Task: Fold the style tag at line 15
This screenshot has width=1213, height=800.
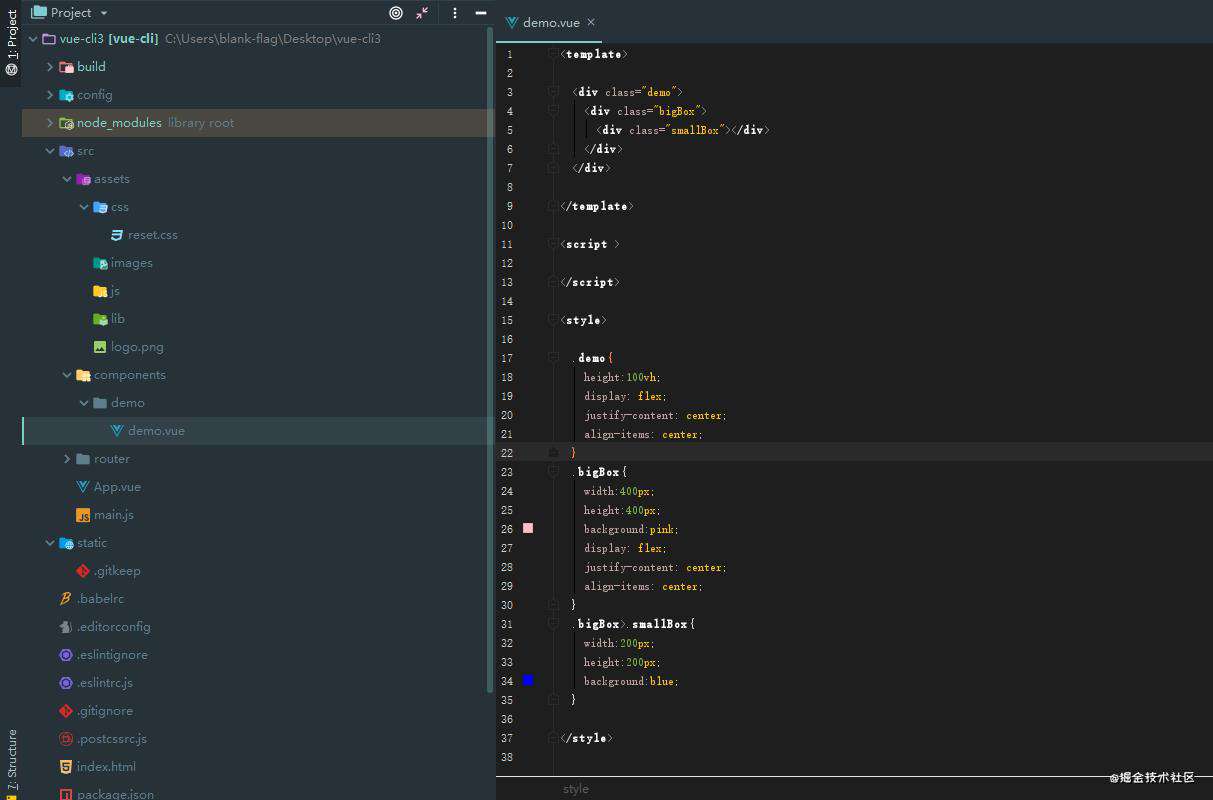Action: click(553, 320)
